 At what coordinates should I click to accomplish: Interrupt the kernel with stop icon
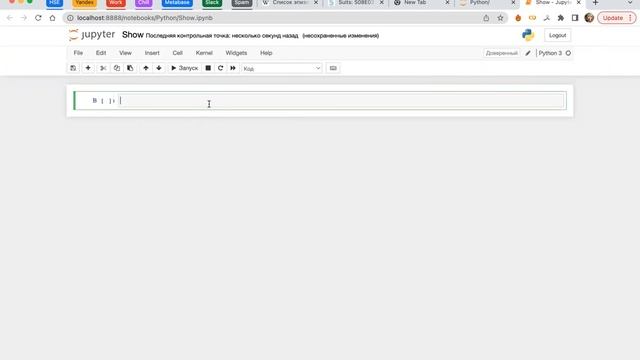tap(208, 68)
